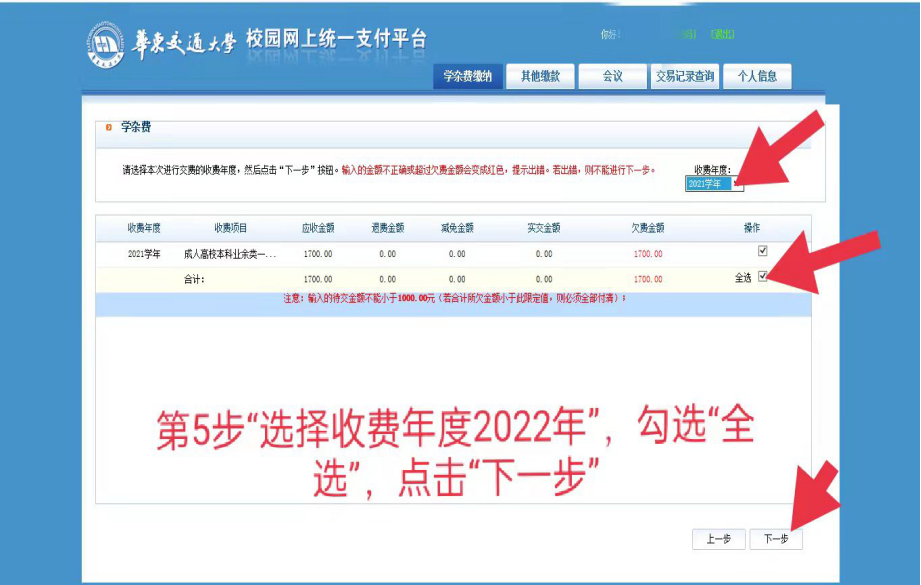The width and height of the screenshot is (921, 585).
Task: Click the 下一步 next button
Action: [776, 539]
